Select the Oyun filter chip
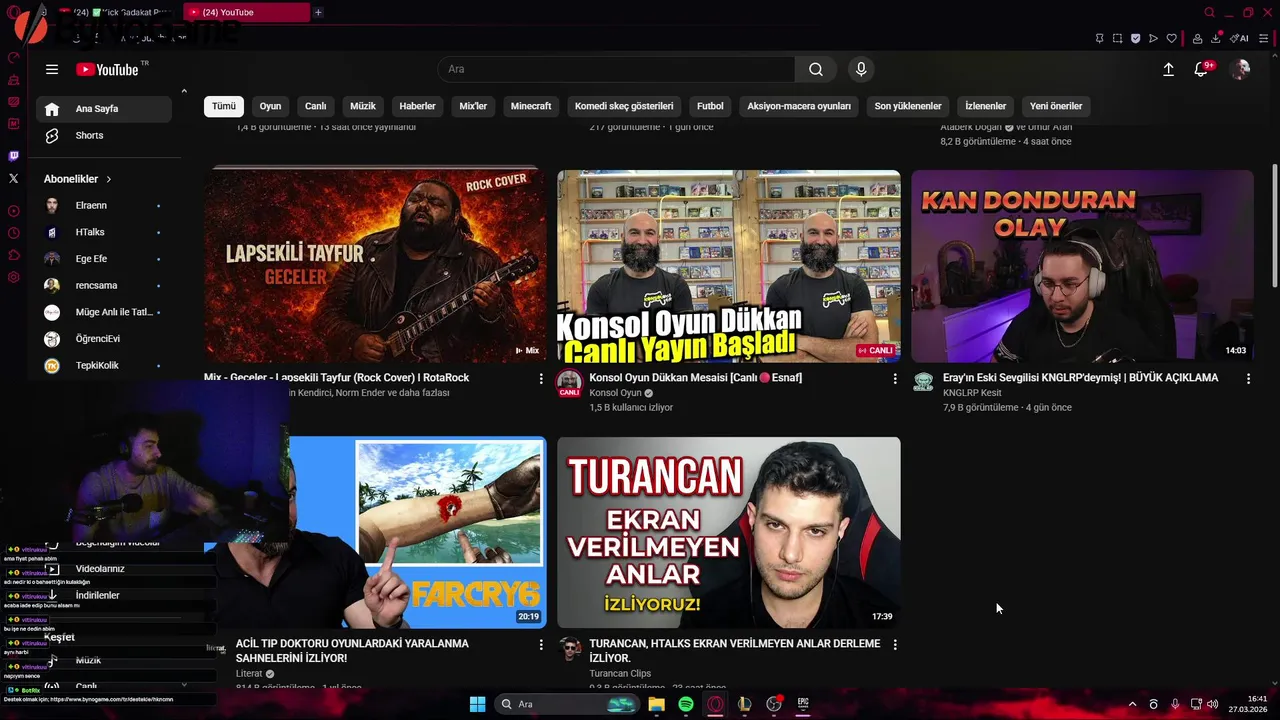The width and height of the screenshot is (1280, 720). point(270,106)
